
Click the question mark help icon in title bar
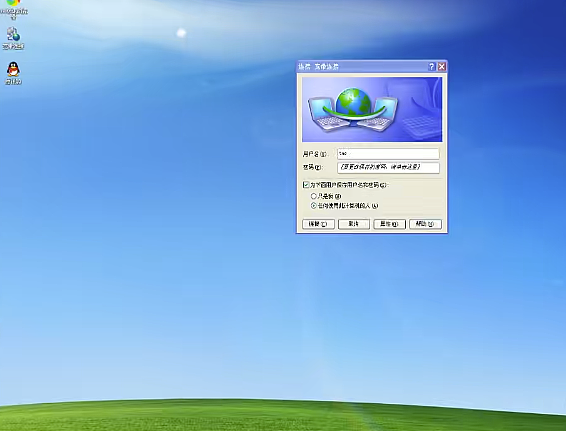[x=432, y=66]
